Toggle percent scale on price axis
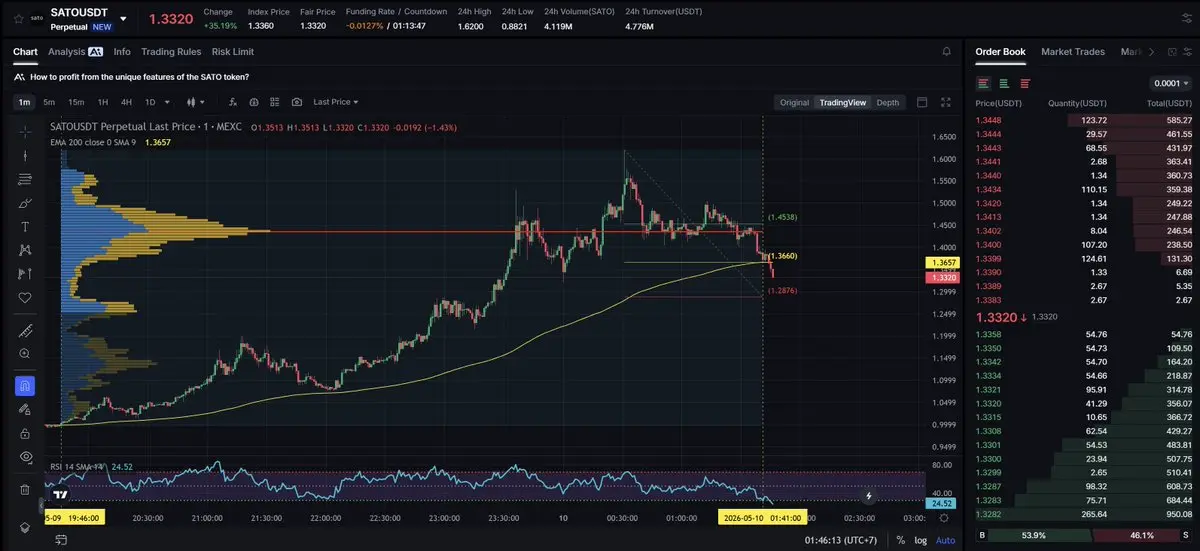 901,540
